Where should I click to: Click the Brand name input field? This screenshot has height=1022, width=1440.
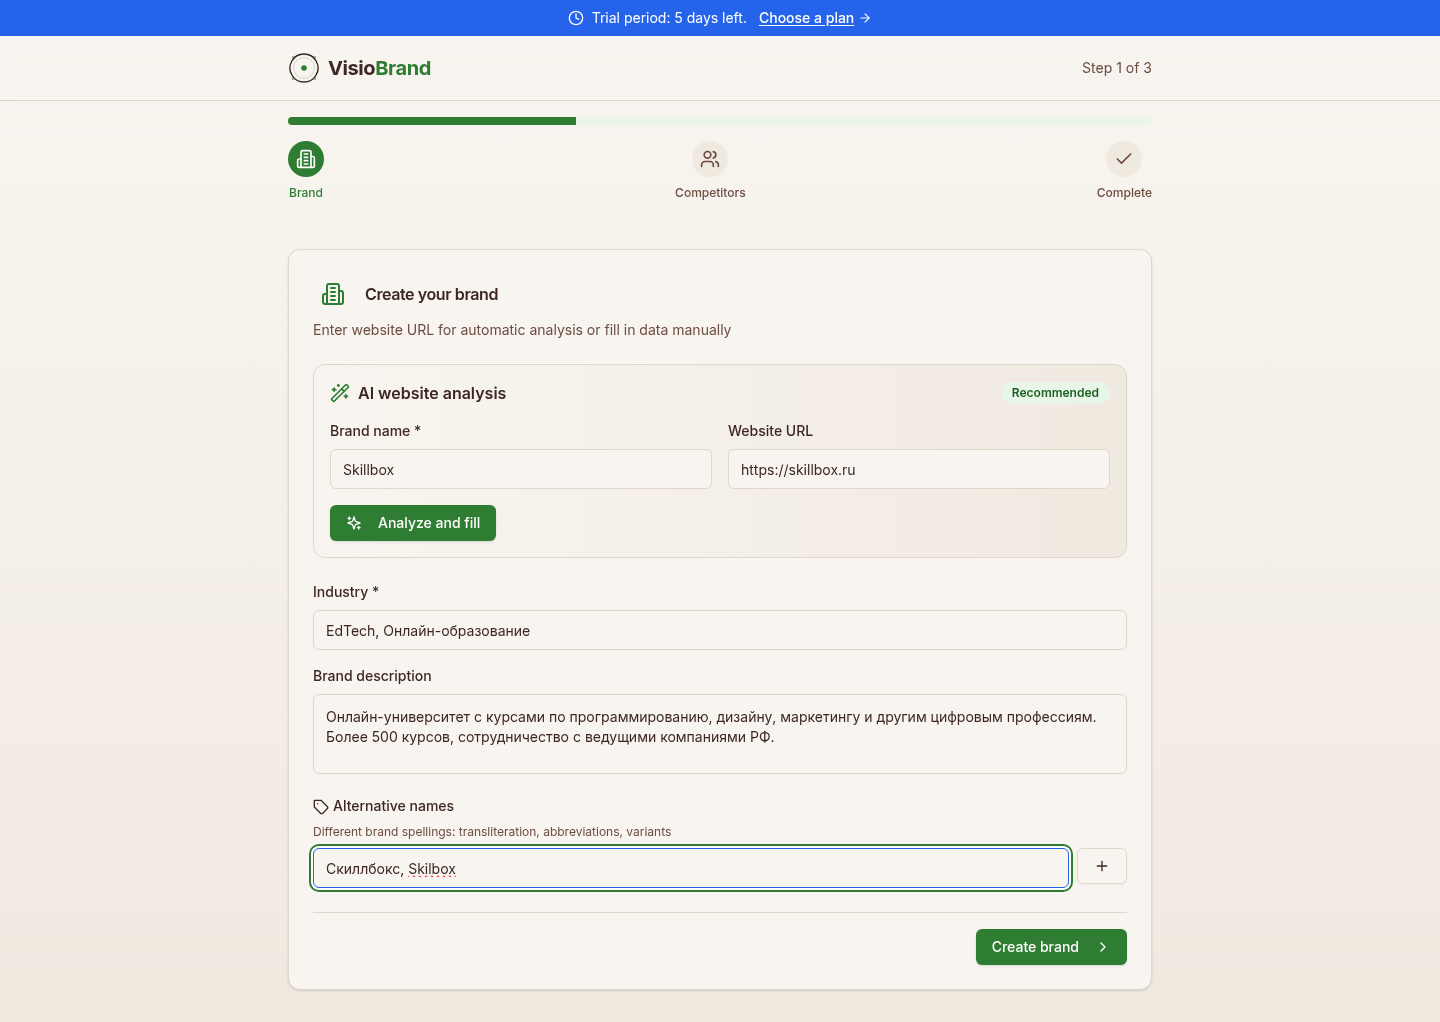(520, 469)
